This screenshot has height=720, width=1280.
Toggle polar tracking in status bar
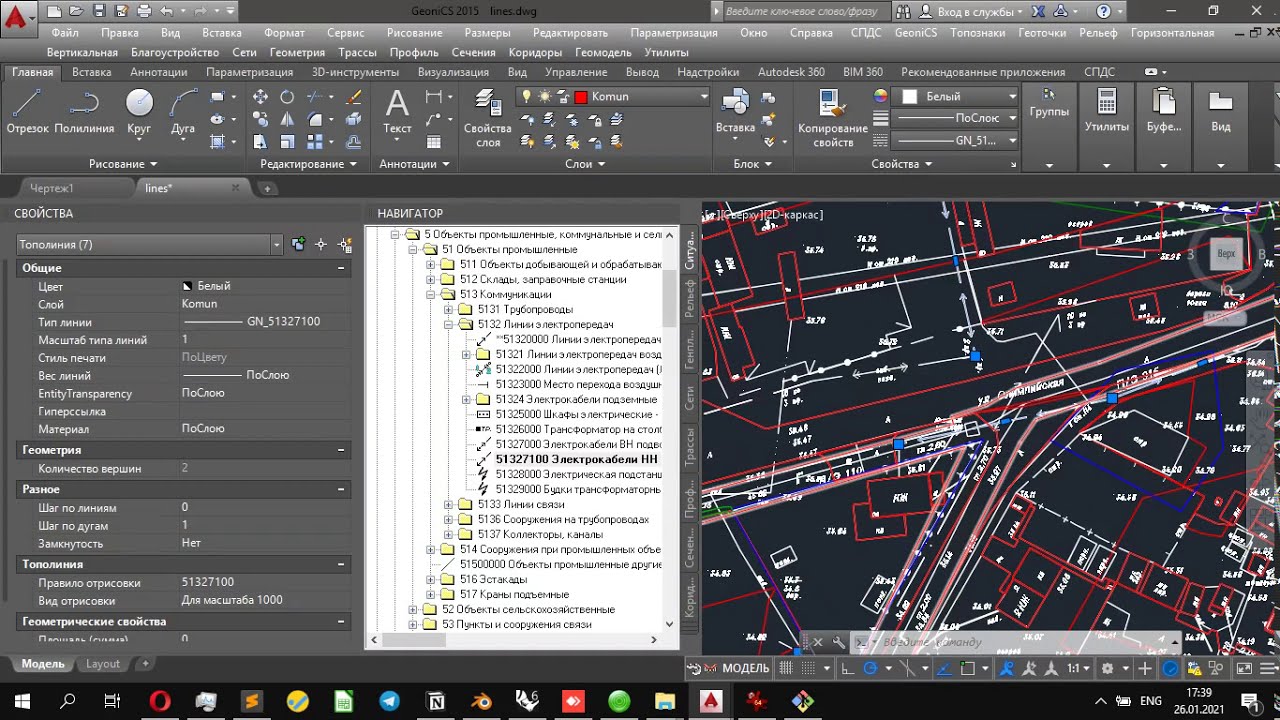[870, 668]
